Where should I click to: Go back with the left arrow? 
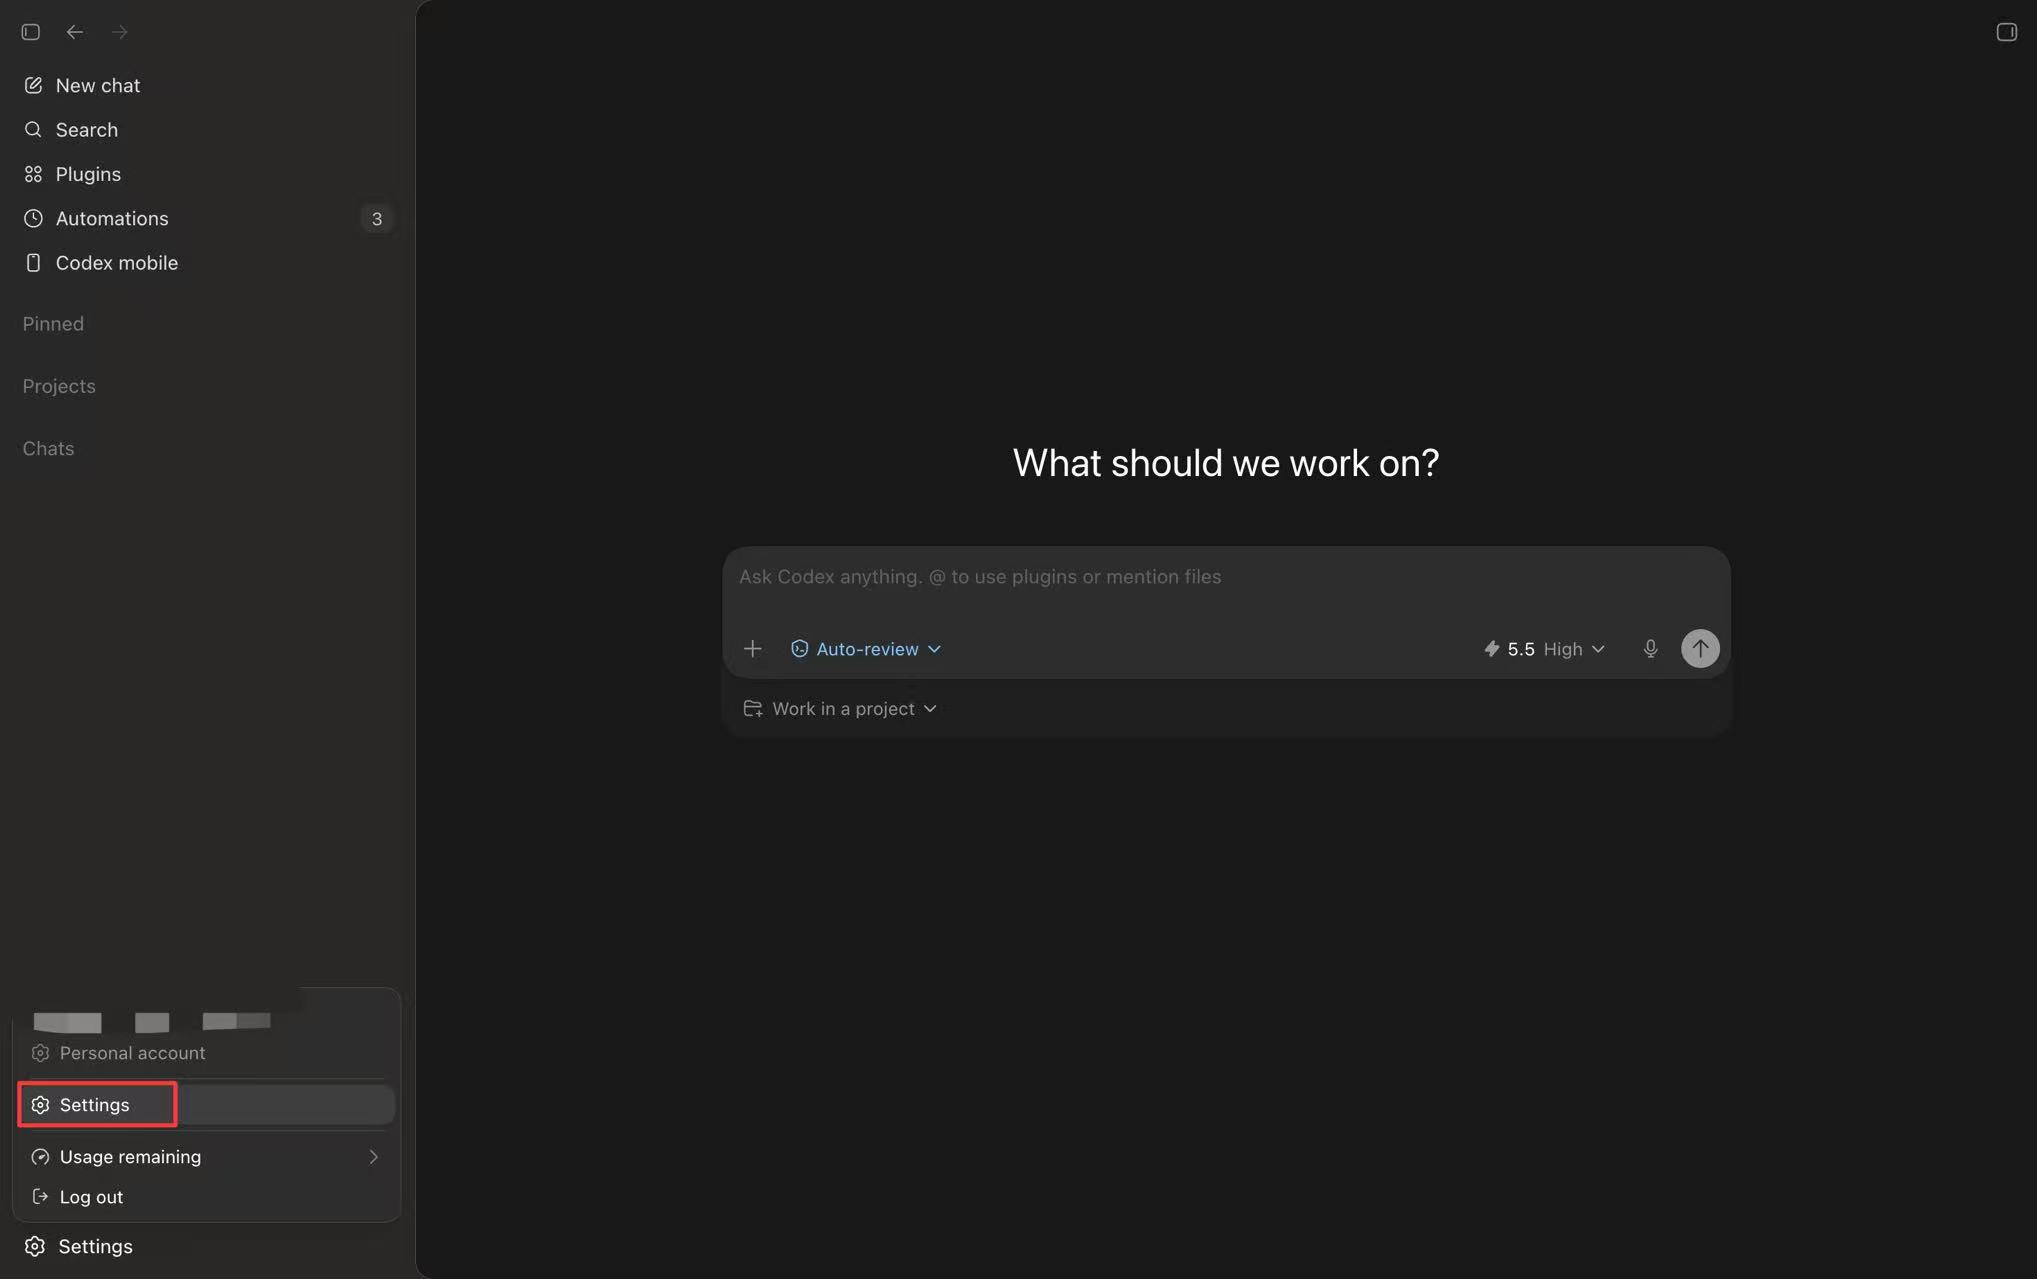coord(75,32)
